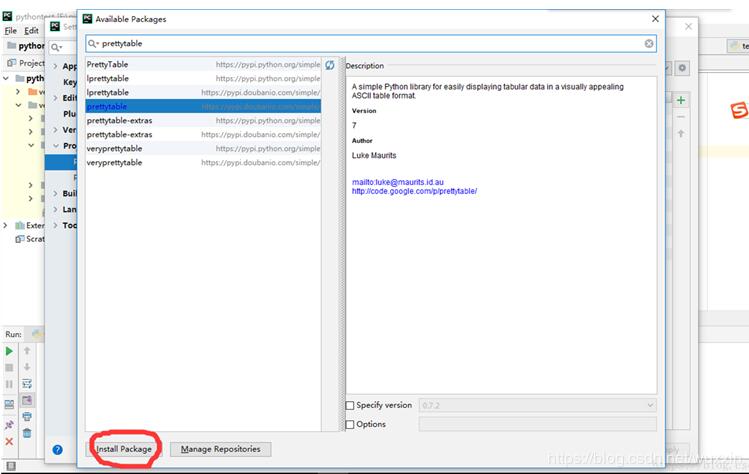Screen dimensions: 749x474
Task: Click the scroll-to-end icon in the Run panel
Action: coord(27,400)
